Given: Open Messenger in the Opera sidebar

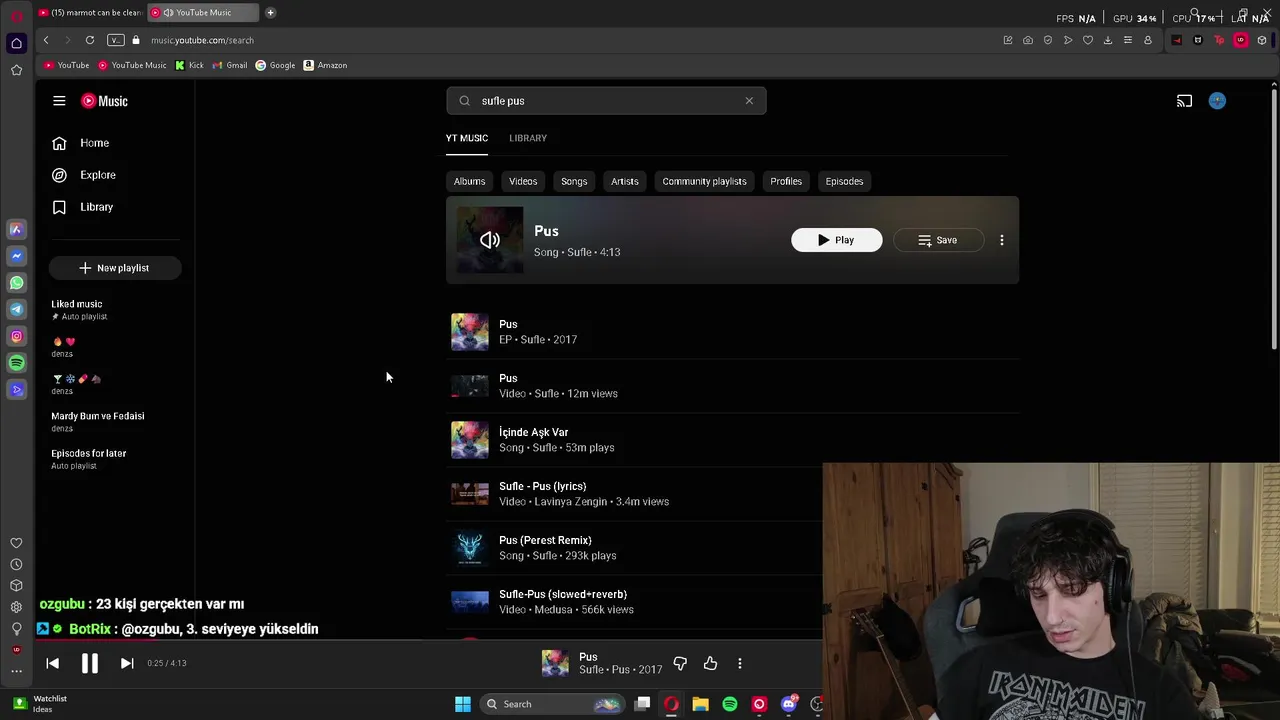Looking at the screenshot, I should point(16,256).
